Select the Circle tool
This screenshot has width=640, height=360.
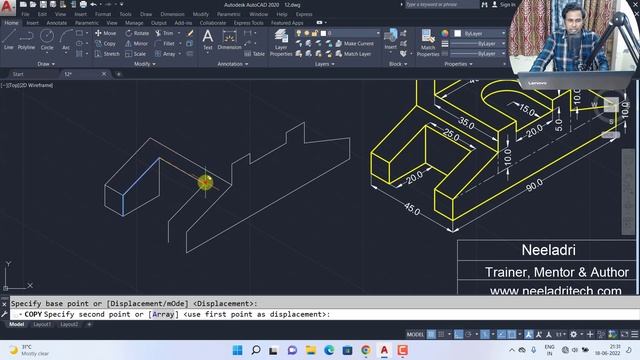[x=47, y=40]
